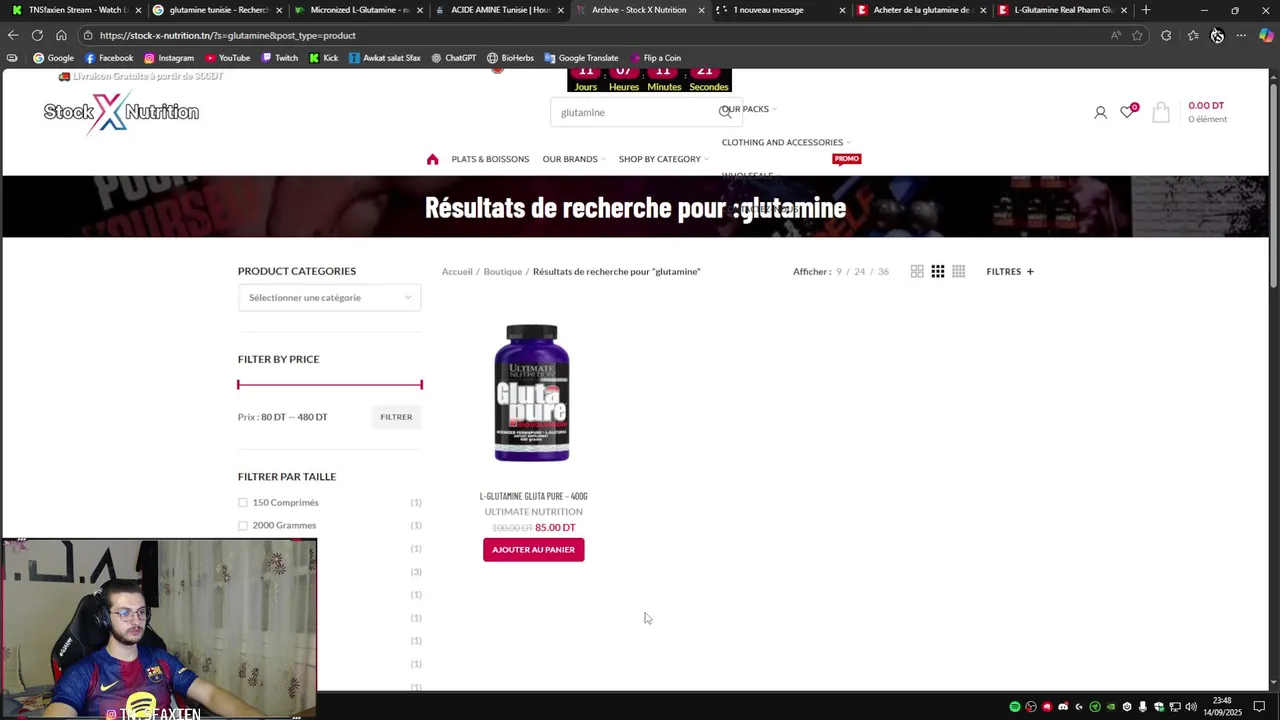
Task: Open the Sélectionner une catégorie dropdown
Action: [329, 297]
